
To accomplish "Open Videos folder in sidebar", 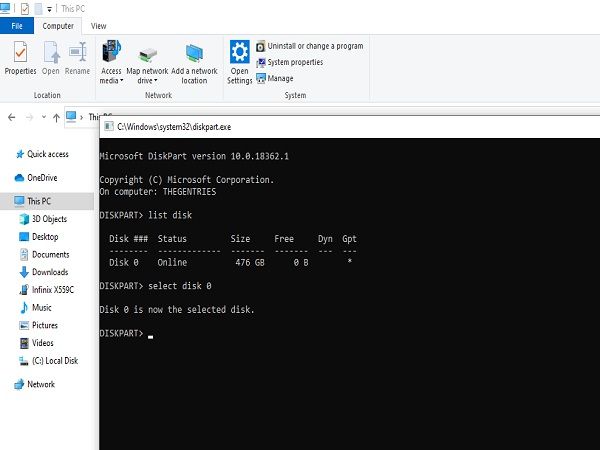I will (x=37, y=343).
